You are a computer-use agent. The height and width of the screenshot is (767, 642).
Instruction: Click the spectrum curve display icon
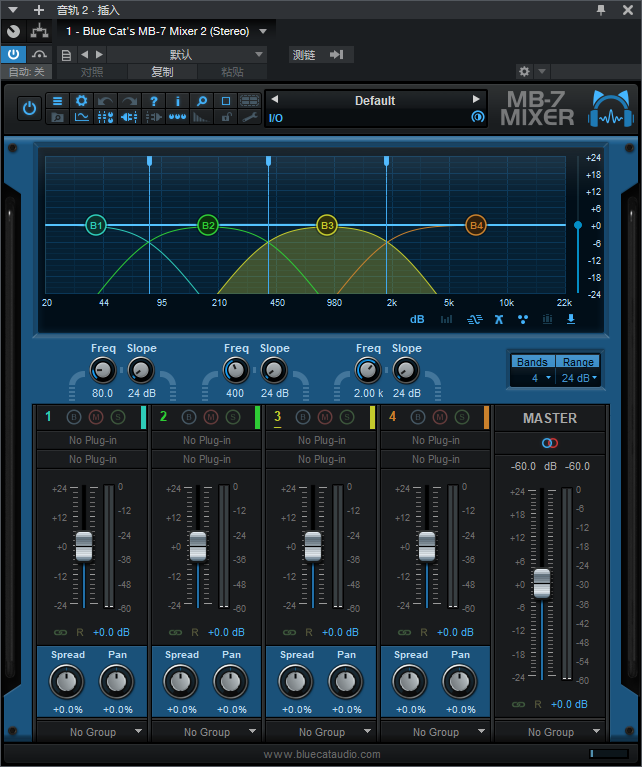(81, 117)
